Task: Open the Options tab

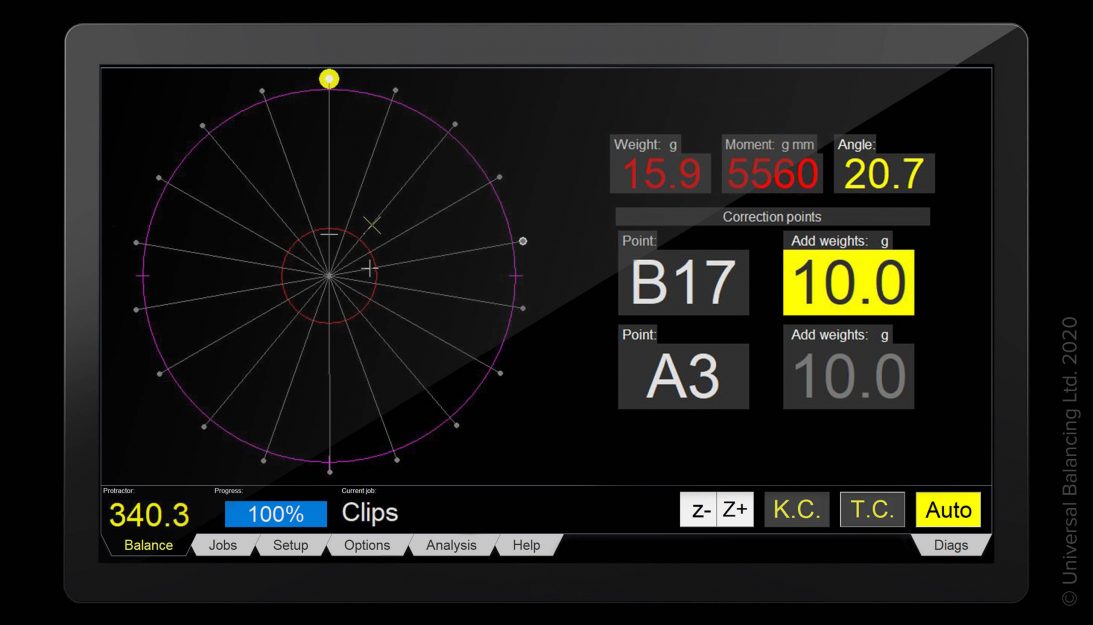Action: click(367, 545)
